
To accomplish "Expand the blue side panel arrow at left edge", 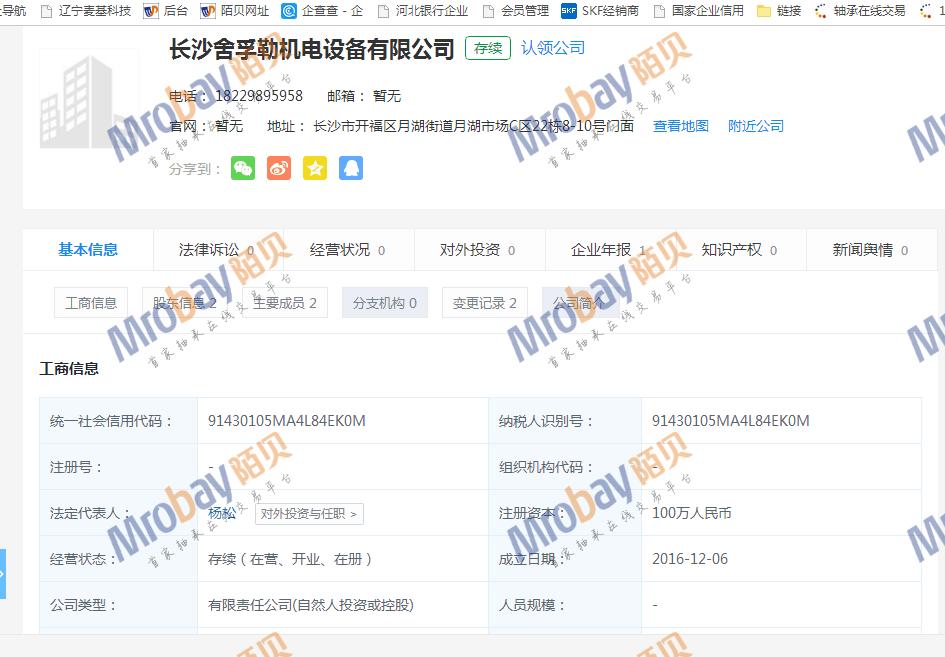I will (x=3, y=574).
